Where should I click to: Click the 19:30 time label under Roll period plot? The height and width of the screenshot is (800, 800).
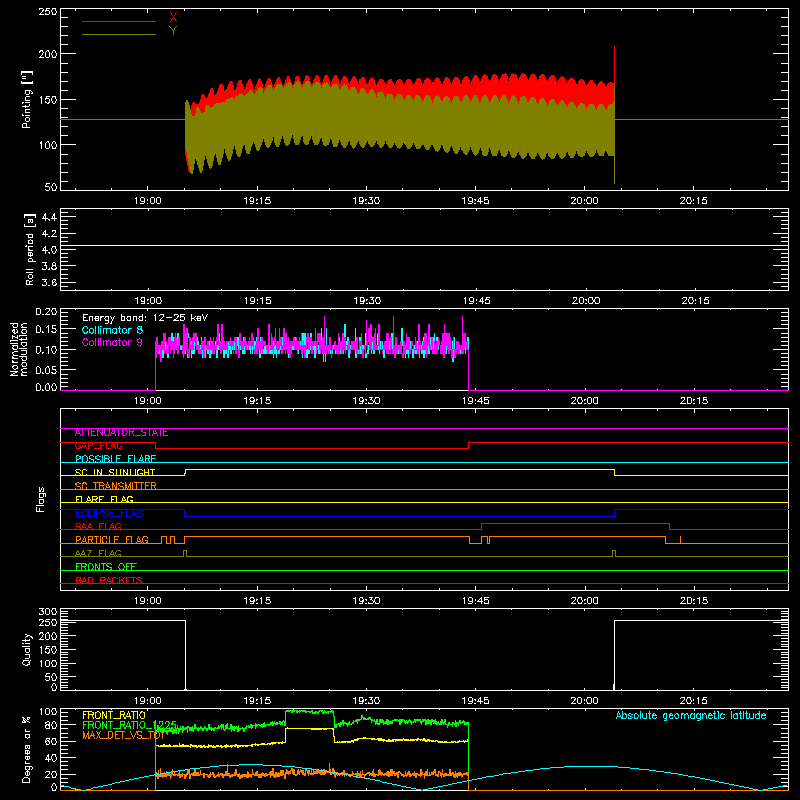point(366,301)
